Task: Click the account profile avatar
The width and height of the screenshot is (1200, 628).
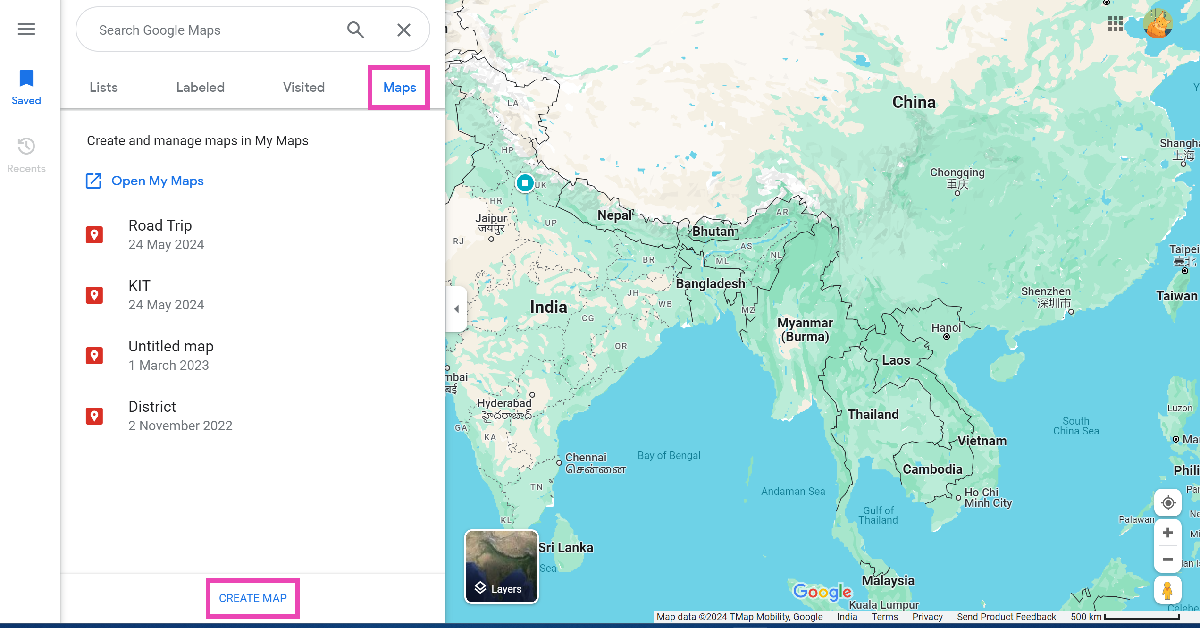Action: 1157,24
